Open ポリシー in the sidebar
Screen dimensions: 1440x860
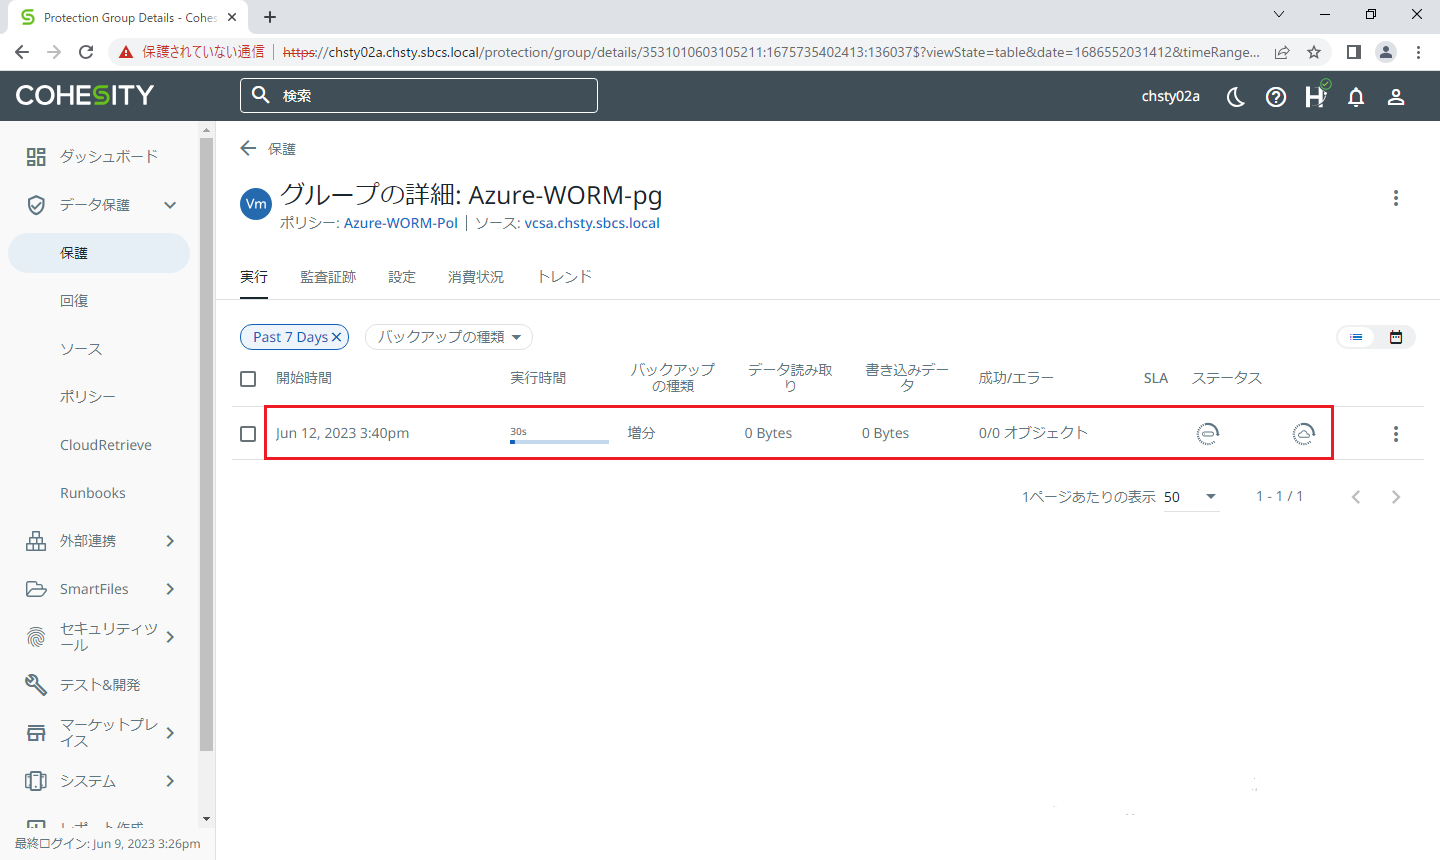88,397
